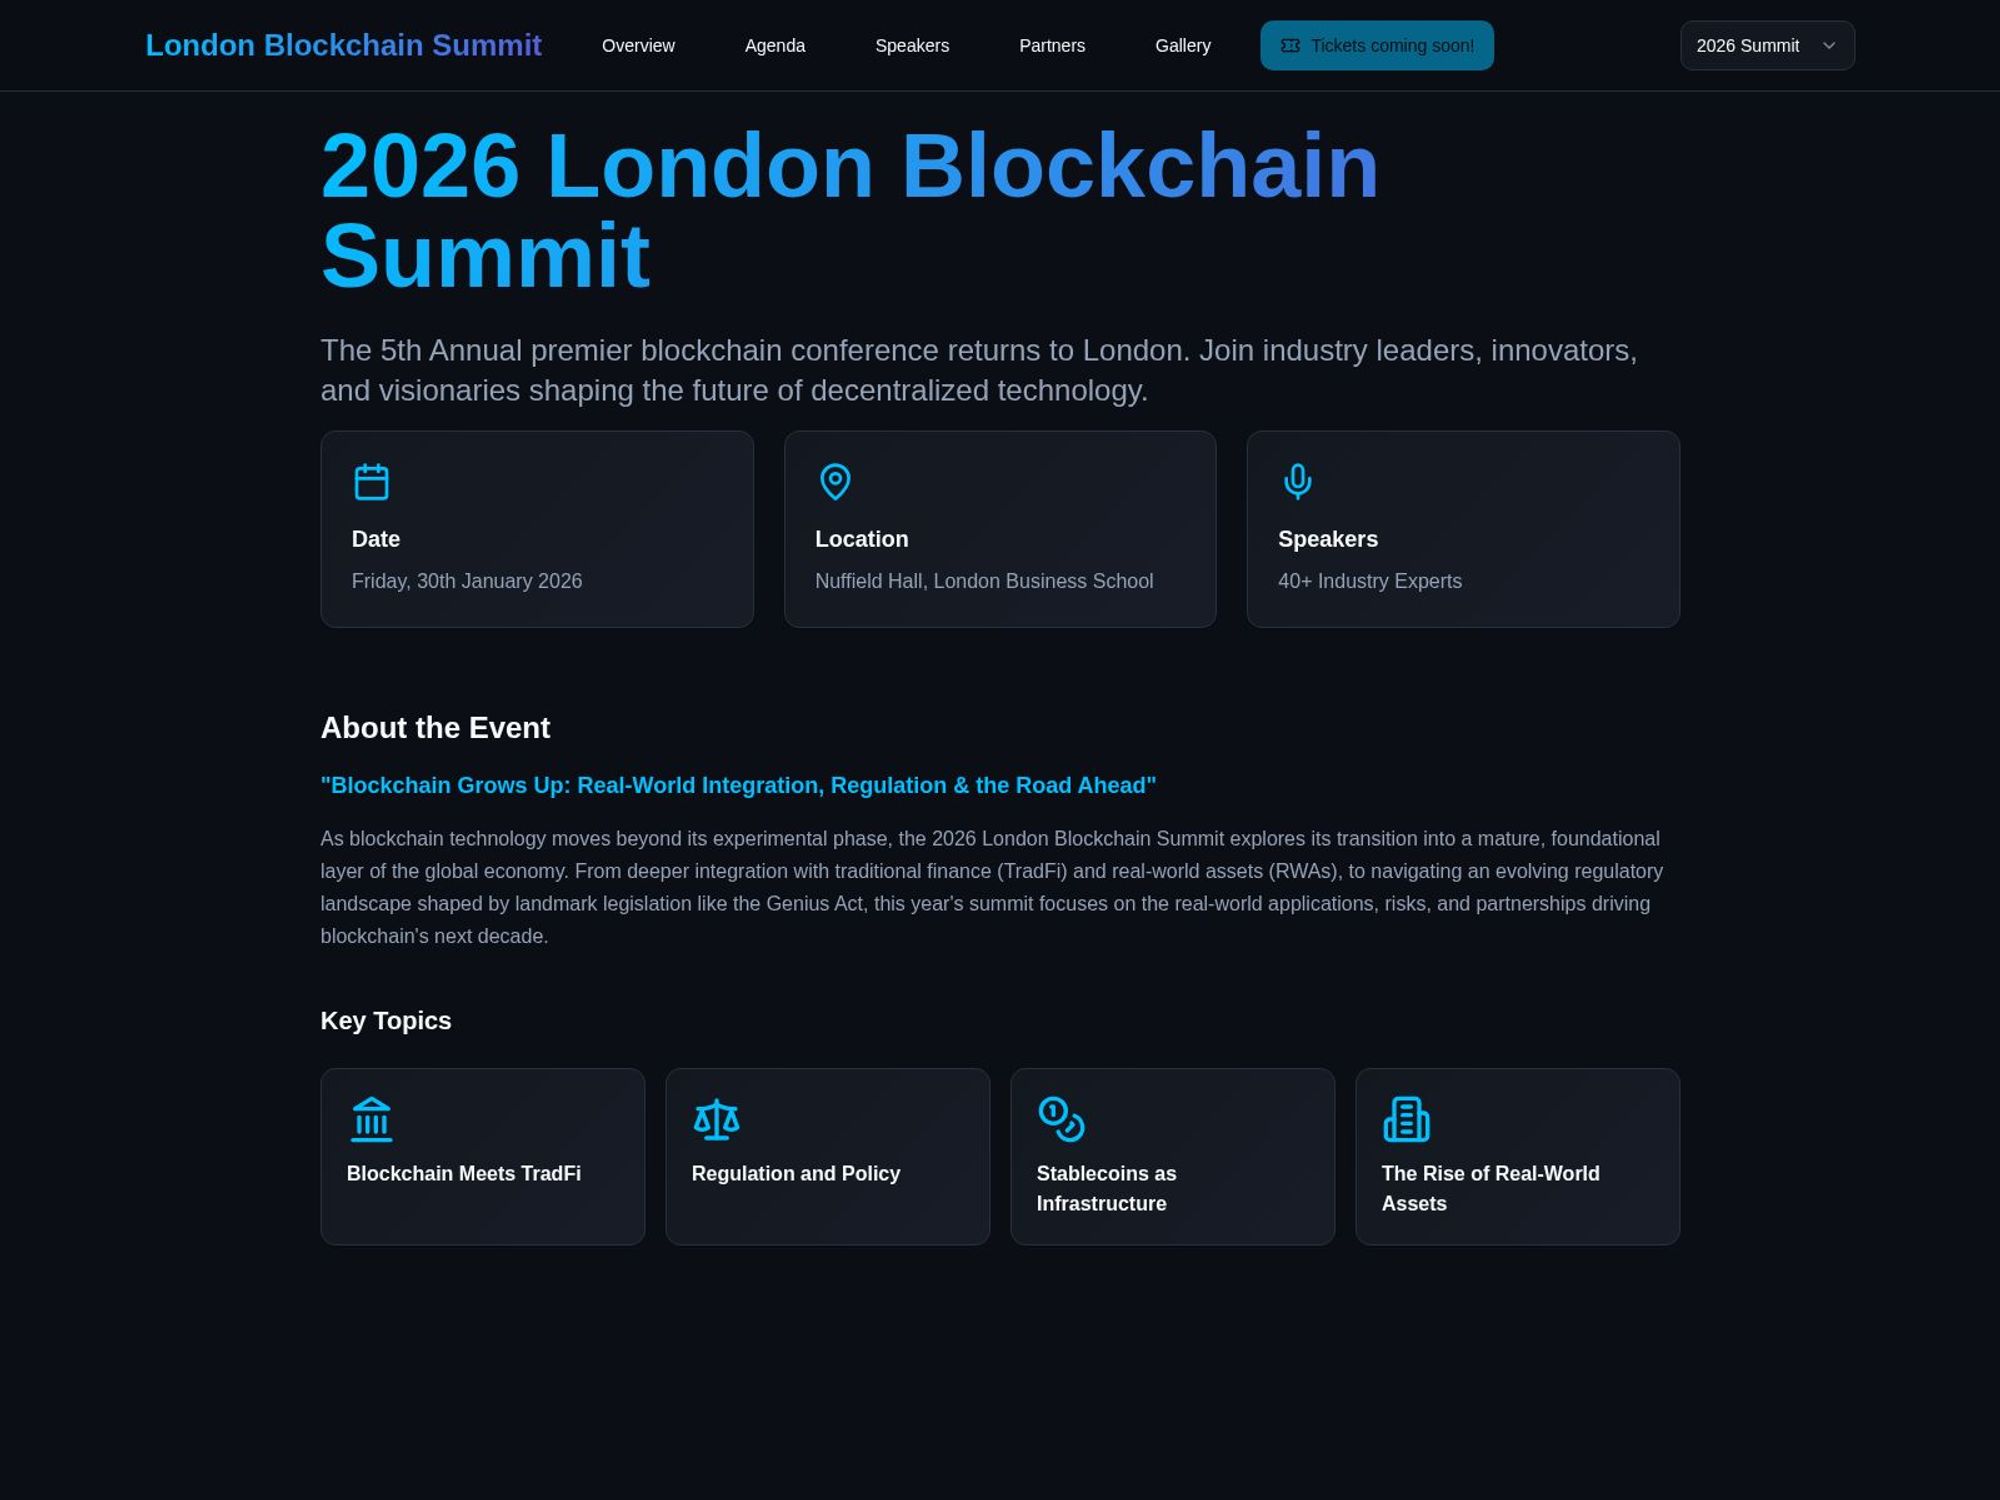Click the Location card for Nuffield Hall
The height and width of the screenshot is (1500, 2000).
pyautogui.click(x=1000, y=528)
